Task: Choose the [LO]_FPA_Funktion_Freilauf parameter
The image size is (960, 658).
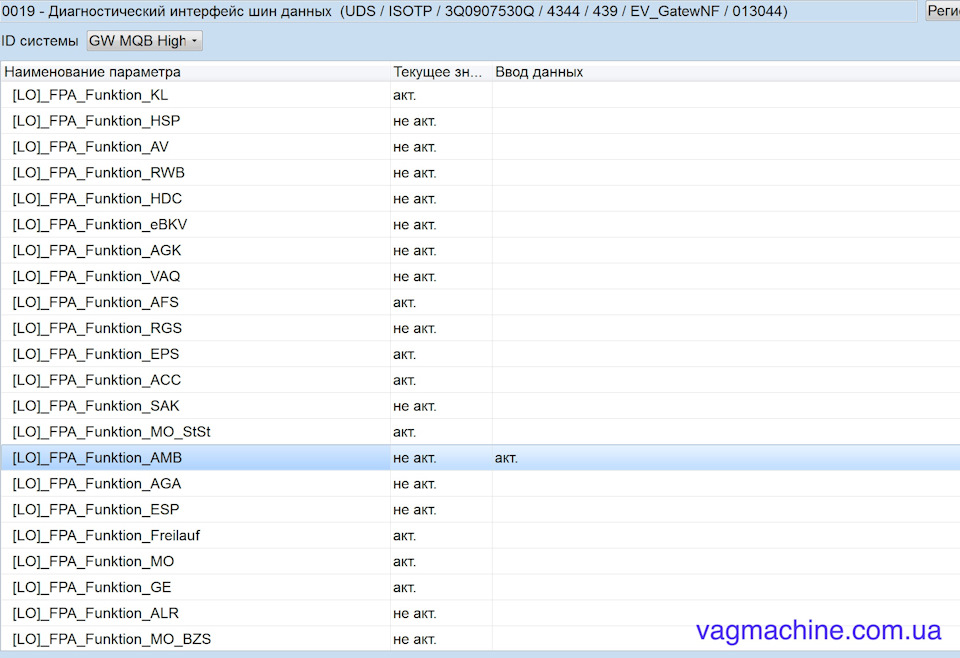Action: point(106,536)
